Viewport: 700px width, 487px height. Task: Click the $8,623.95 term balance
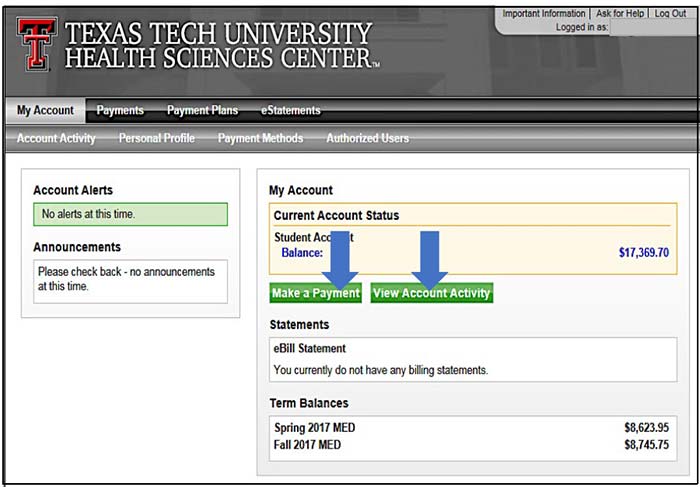tap(646, 428)
